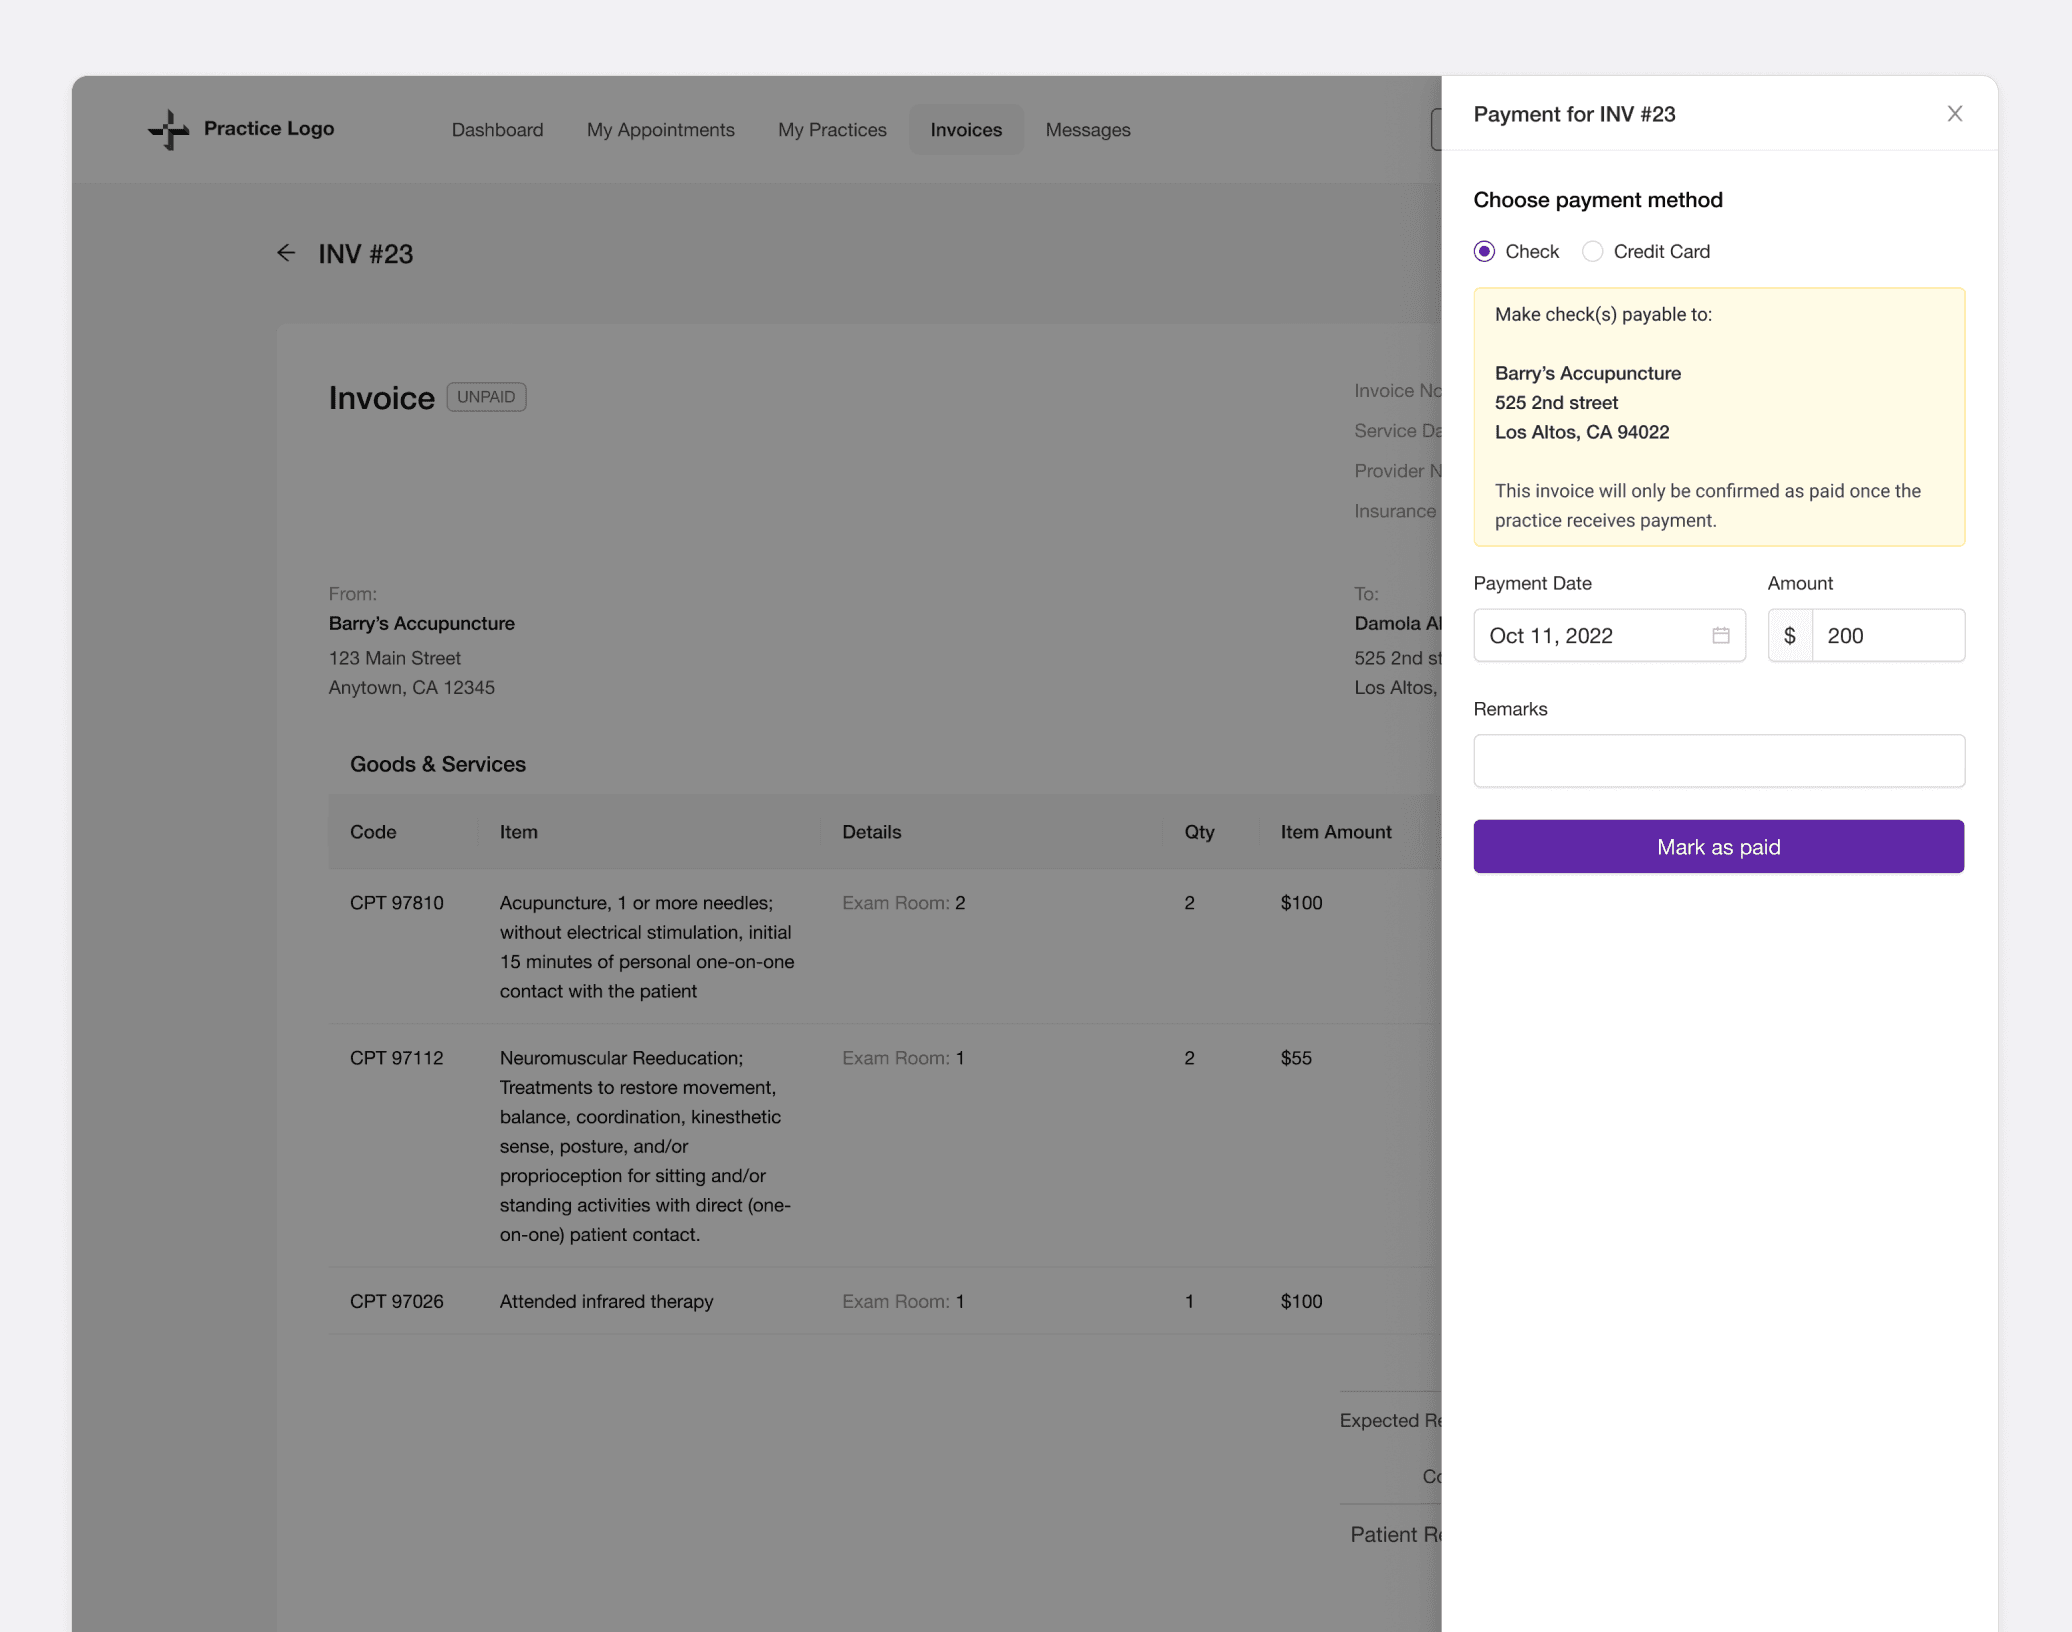Open My Appointments nav item

click(660, 129)
